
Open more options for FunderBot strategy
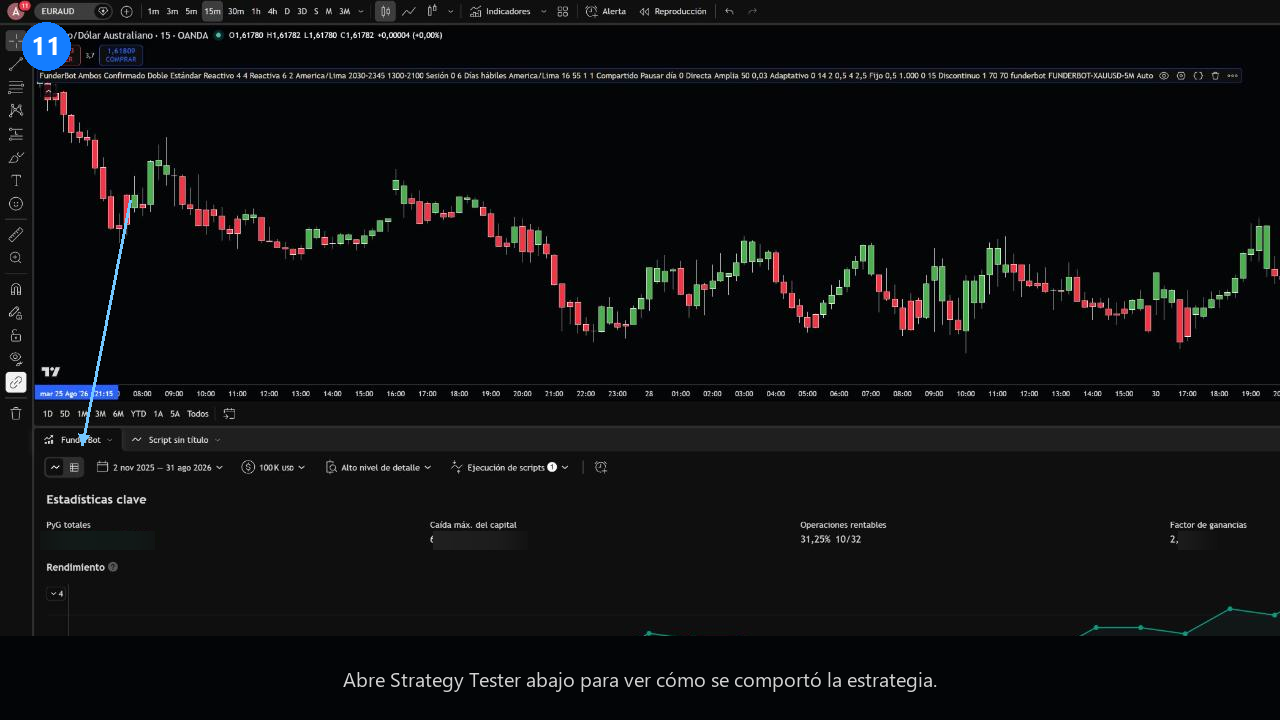click(1232, 76)
